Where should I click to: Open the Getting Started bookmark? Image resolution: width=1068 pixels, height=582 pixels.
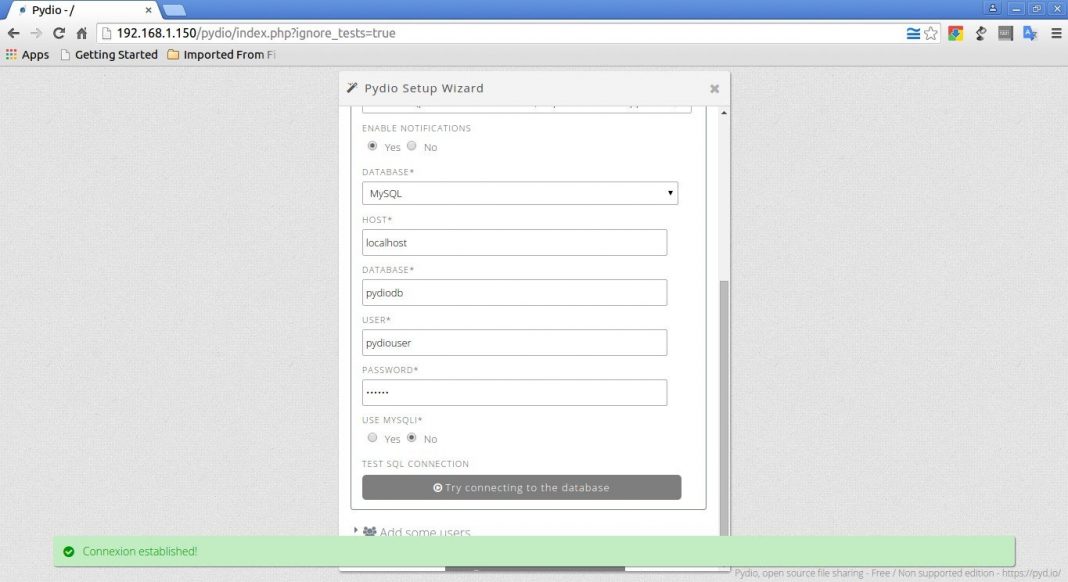click(x=109, y=55)
